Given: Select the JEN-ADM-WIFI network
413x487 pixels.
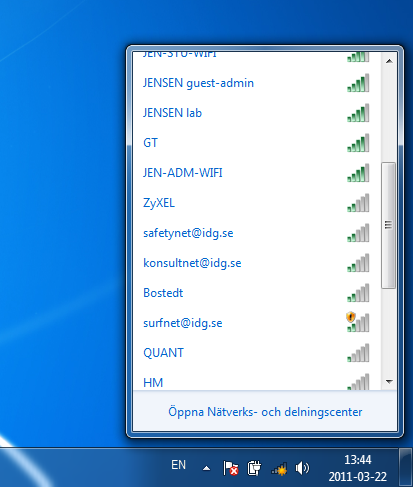Looking at the screenshot, I should click(256, 173).
